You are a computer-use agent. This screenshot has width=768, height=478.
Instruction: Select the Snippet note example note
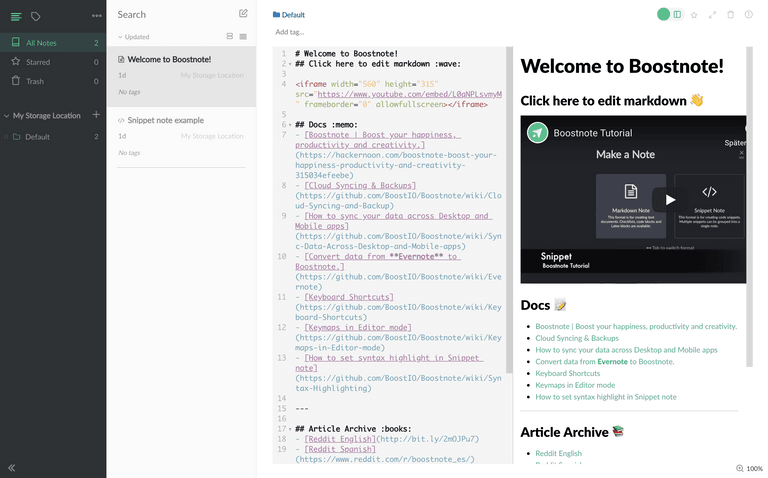[181, 137]
